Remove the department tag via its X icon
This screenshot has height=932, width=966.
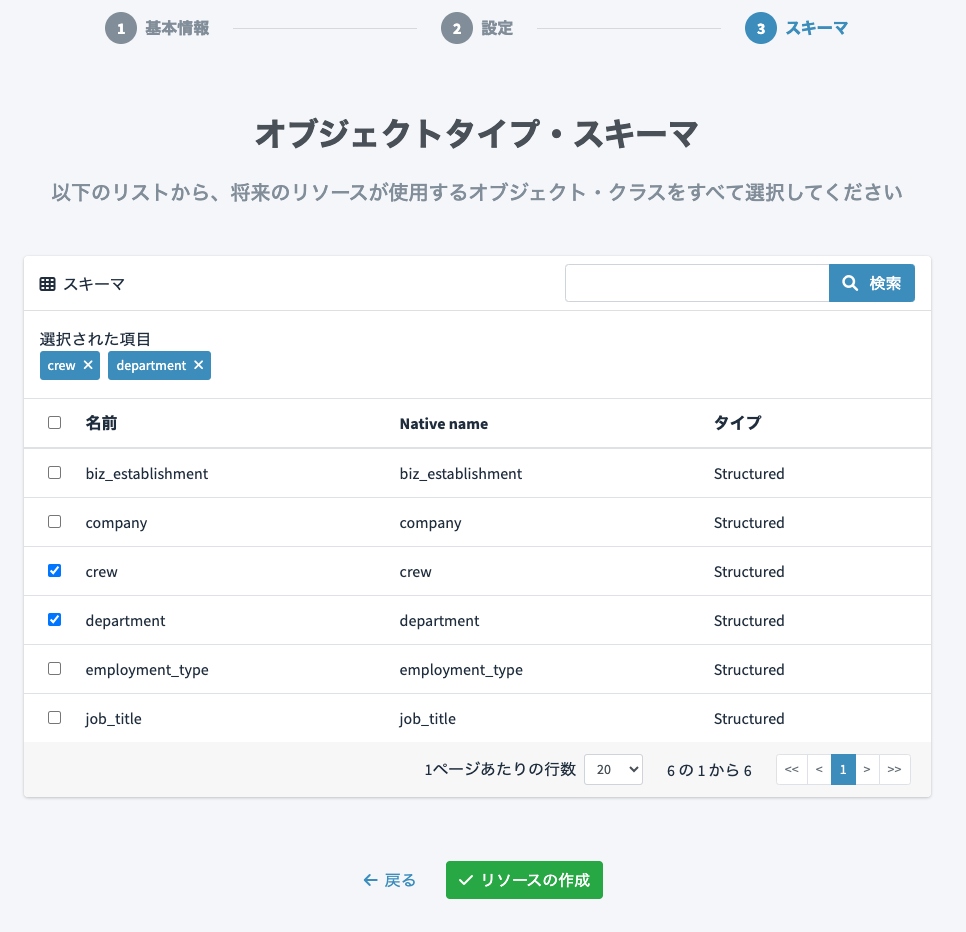198,365
